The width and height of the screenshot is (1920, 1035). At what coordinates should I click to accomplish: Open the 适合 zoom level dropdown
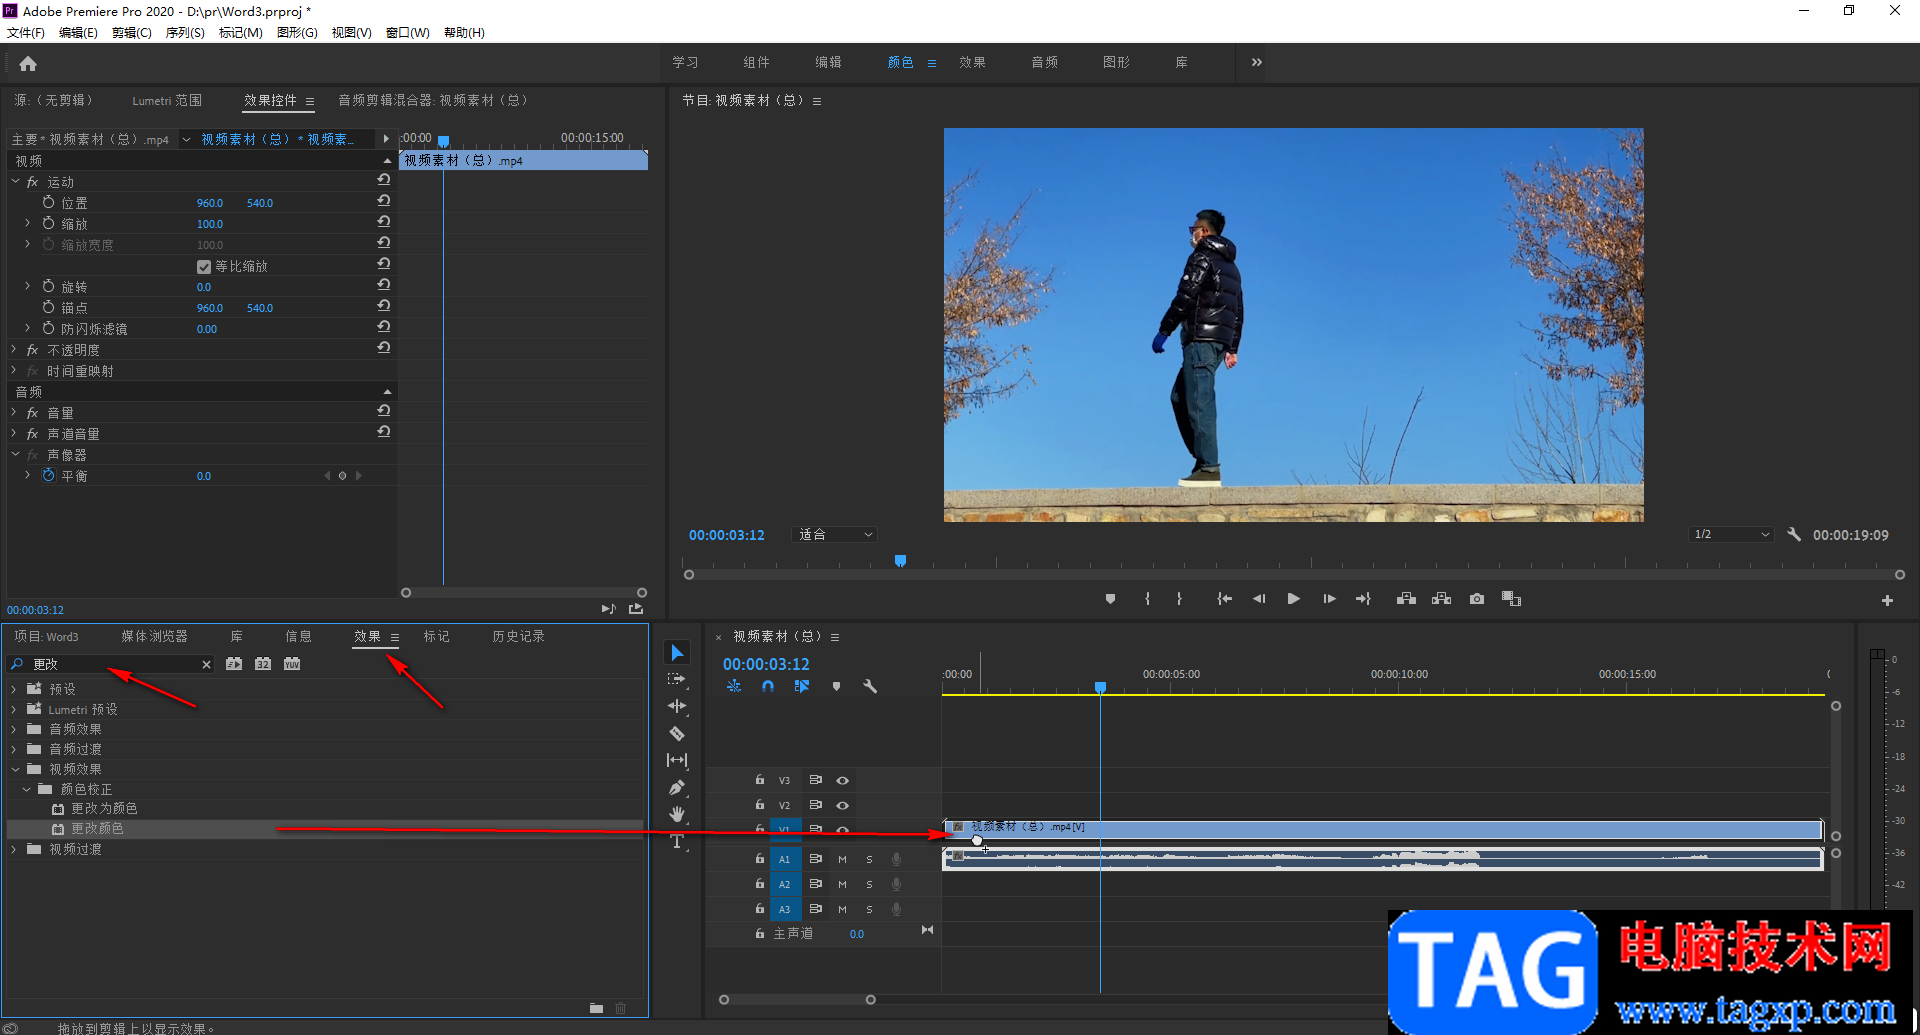835,535
